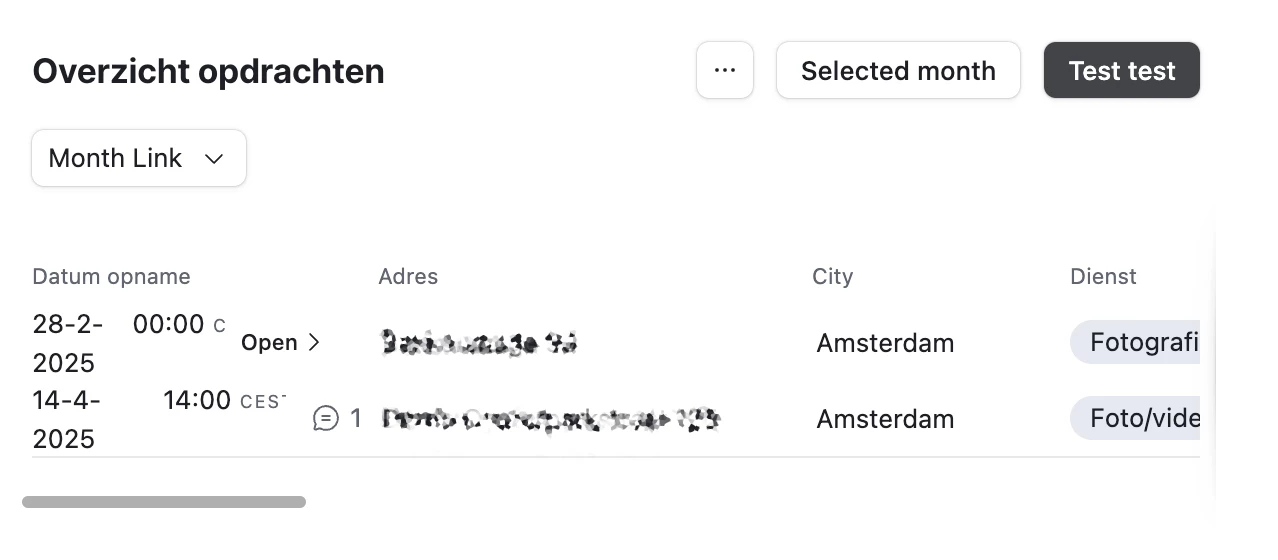Open the three-dot more options menu

[725, 70]
